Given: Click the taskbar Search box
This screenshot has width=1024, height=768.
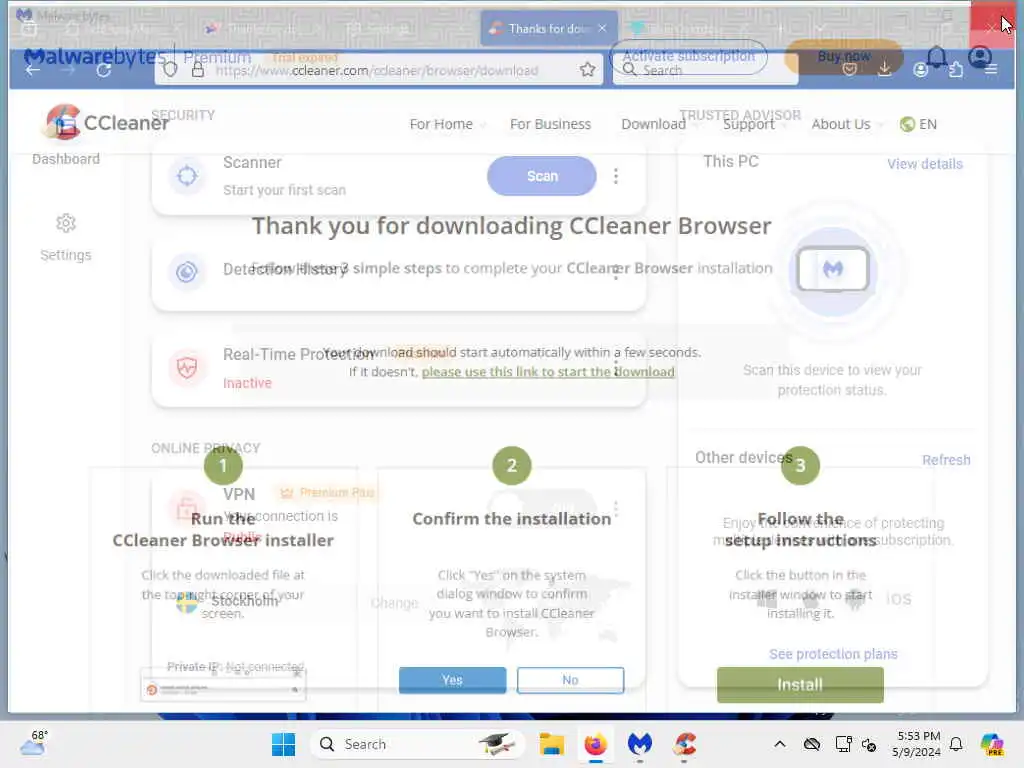Looking at the screenshot, I should click(418, 744).
